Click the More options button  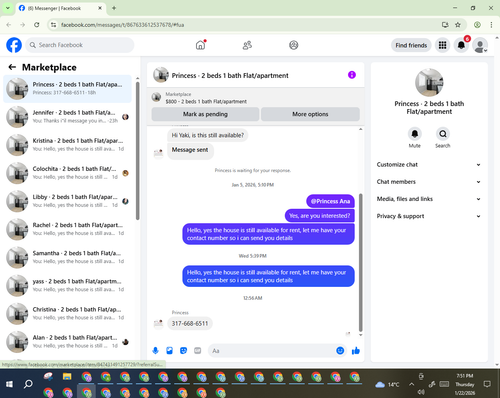310,114
